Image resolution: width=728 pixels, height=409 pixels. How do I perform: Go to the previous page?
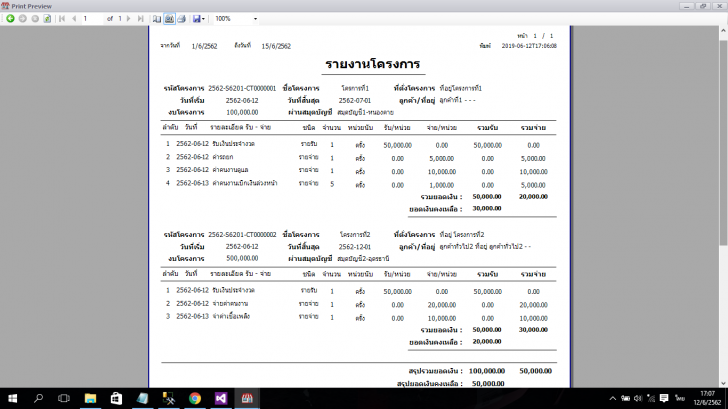coord(74,19)
